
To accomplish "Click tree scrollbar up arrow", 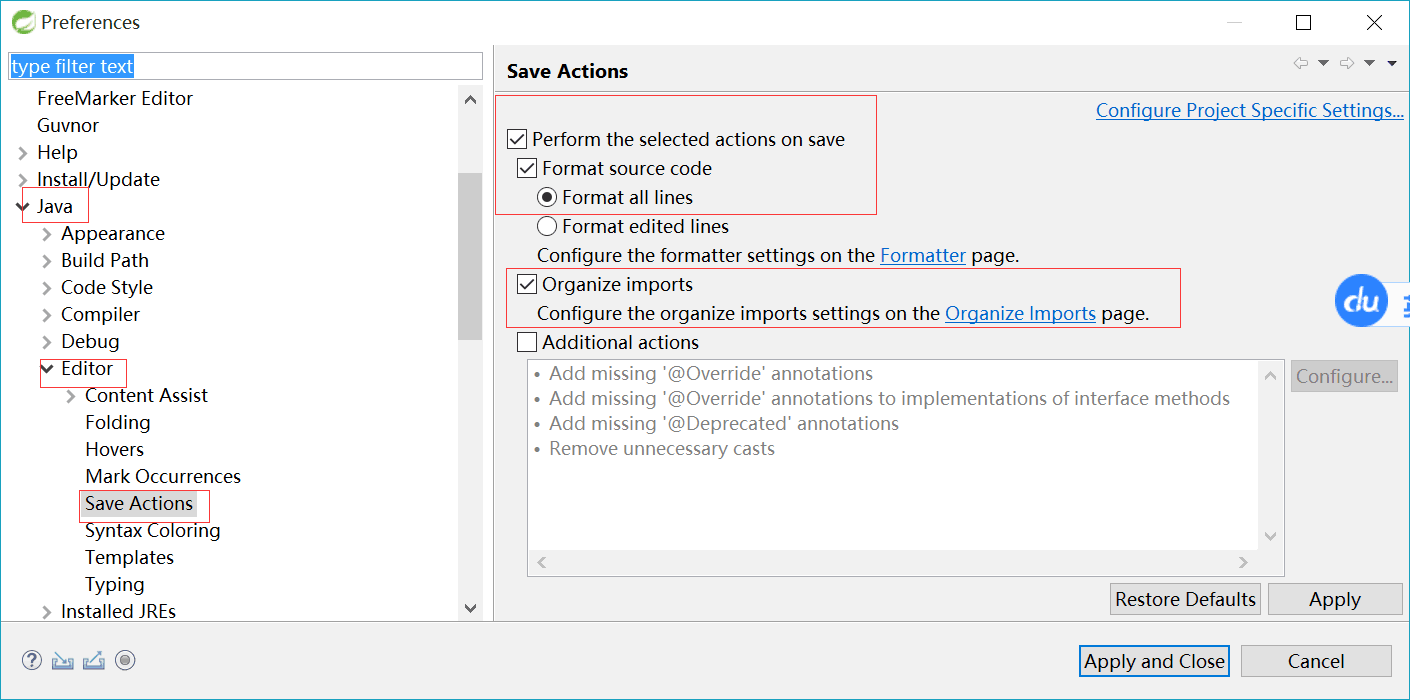I will pyautogui.click(x=470, y=99).
